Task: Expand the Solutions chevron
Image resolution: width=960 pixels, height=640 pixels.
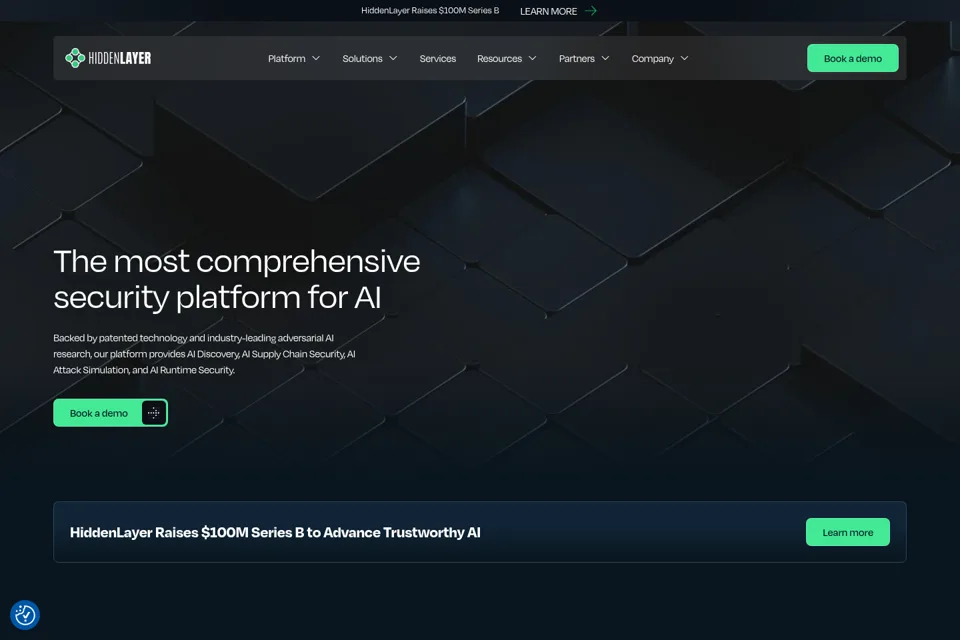Action: 393,58
